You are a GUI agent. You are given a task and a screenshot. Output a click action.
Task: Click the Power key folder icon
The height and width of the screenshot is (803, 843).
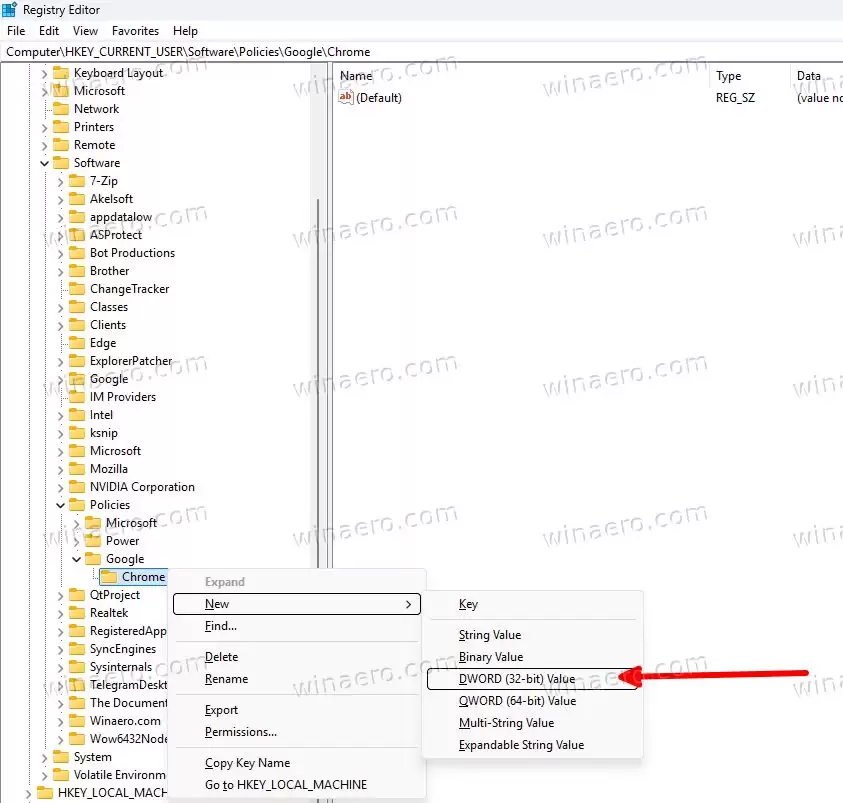(x=93, y=541)
